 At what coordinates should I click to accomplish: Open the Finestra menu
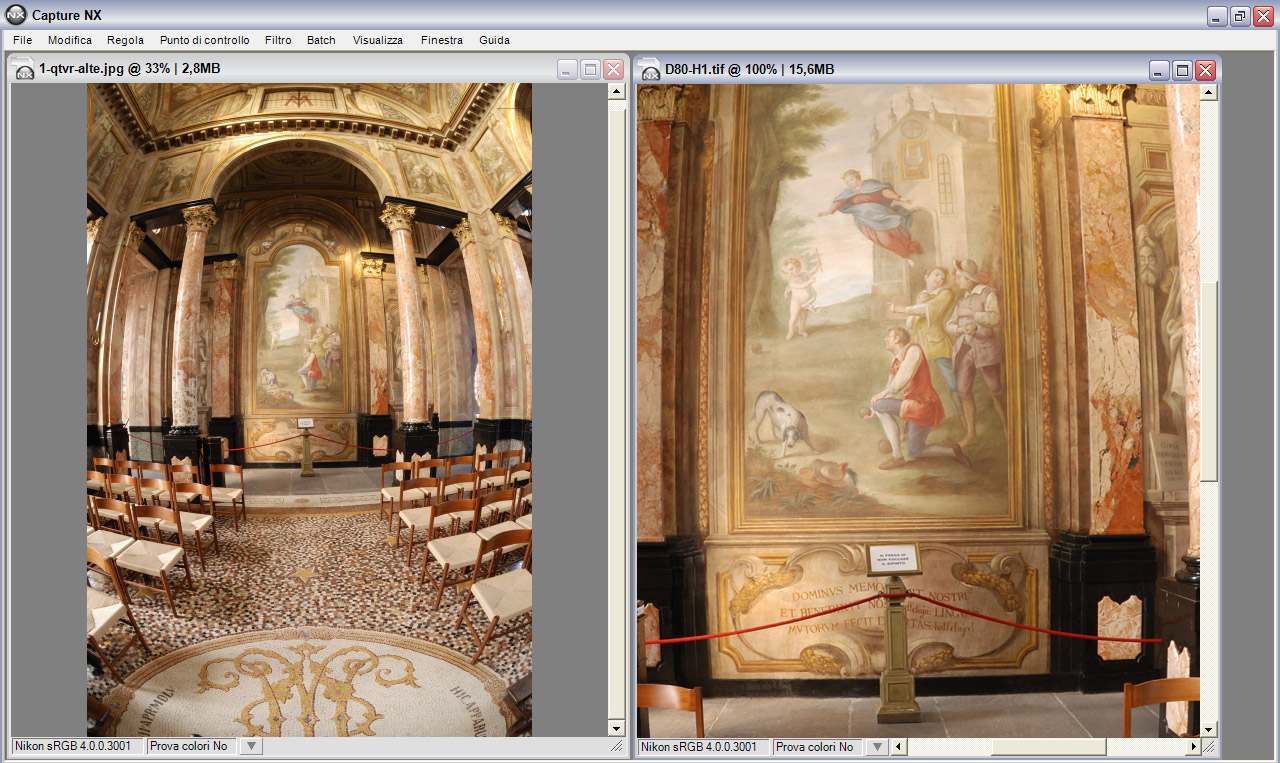(442, 40)
